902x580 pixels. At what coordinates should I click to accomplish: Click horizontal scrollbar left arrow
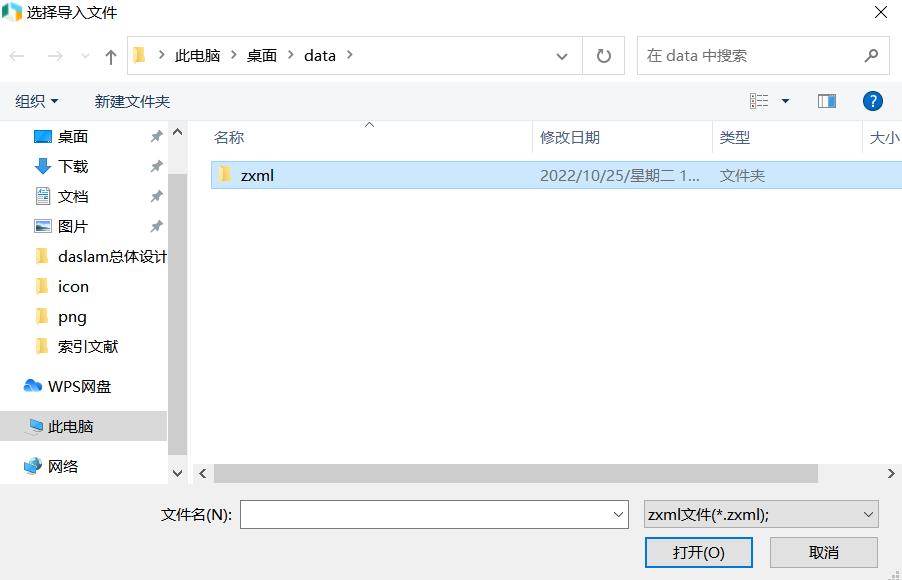pos(202,474)
